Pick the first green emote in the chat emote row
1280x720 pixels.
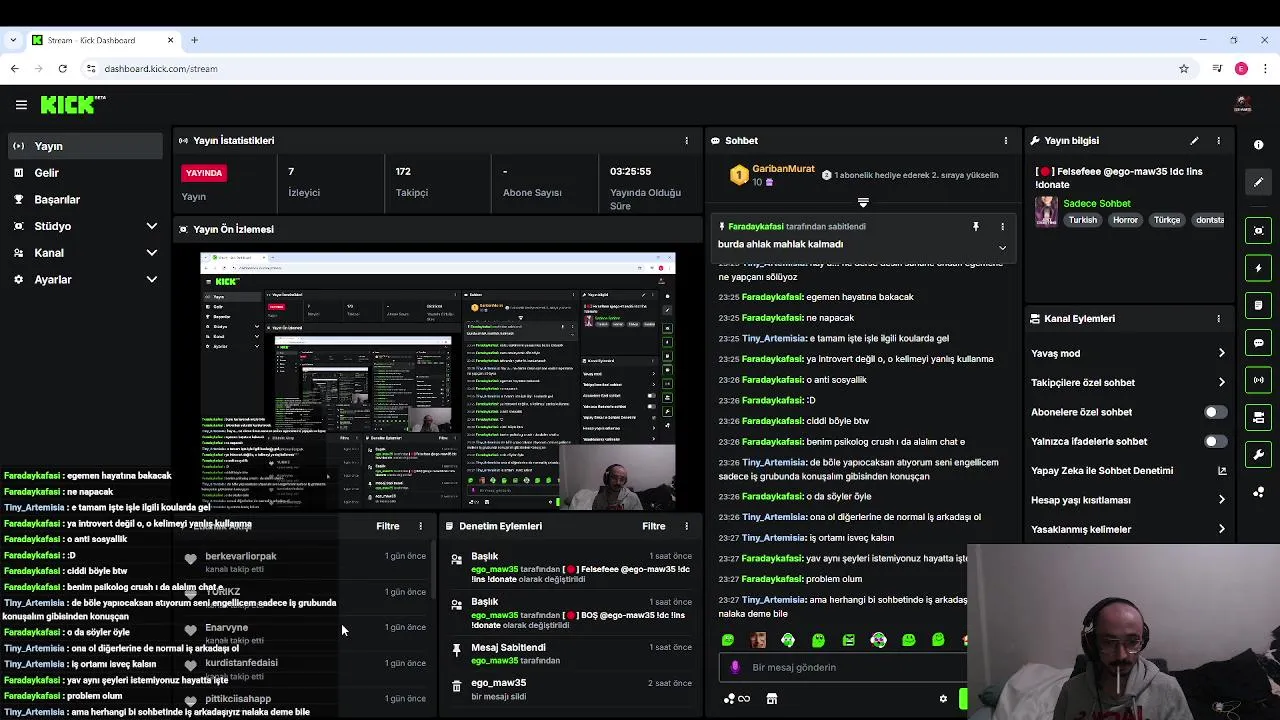coord(728,640)
